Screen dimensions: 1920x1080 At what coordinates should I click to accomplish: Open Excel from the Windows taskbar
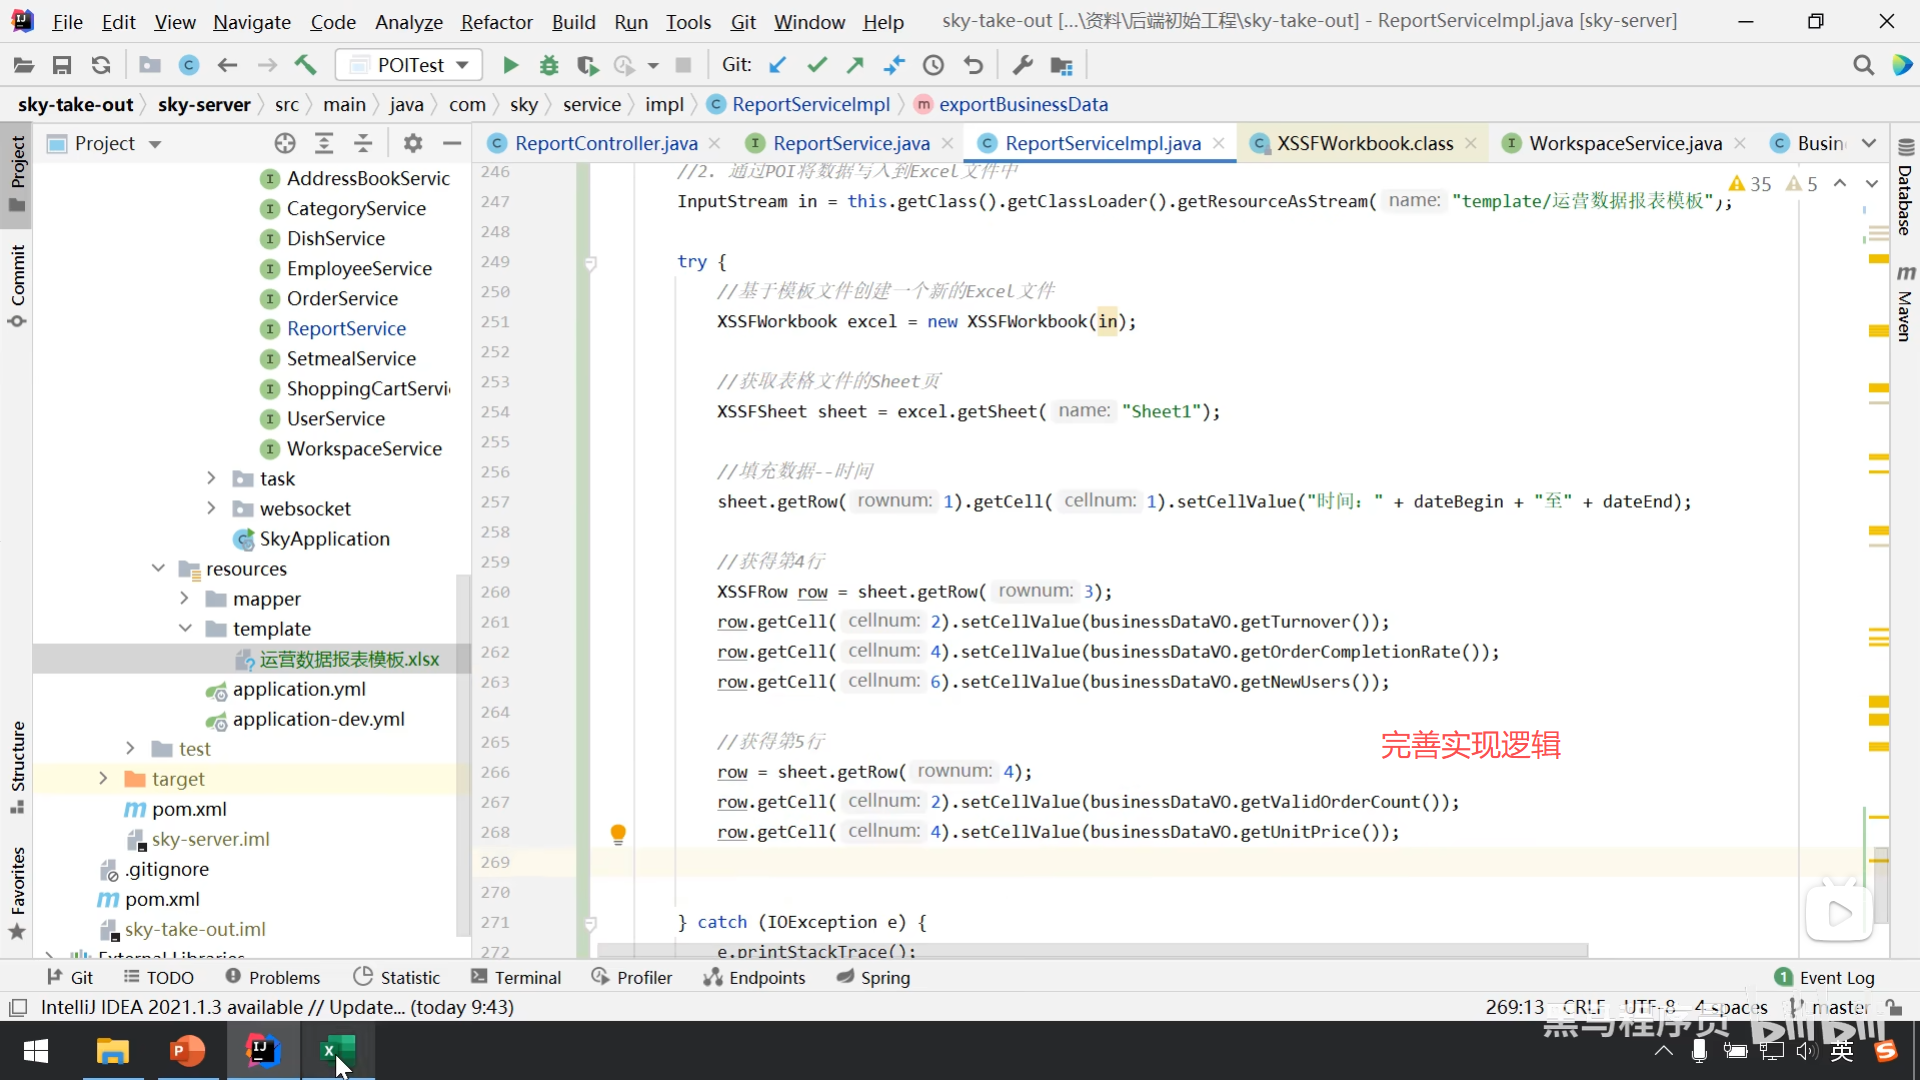[337, 1051]
